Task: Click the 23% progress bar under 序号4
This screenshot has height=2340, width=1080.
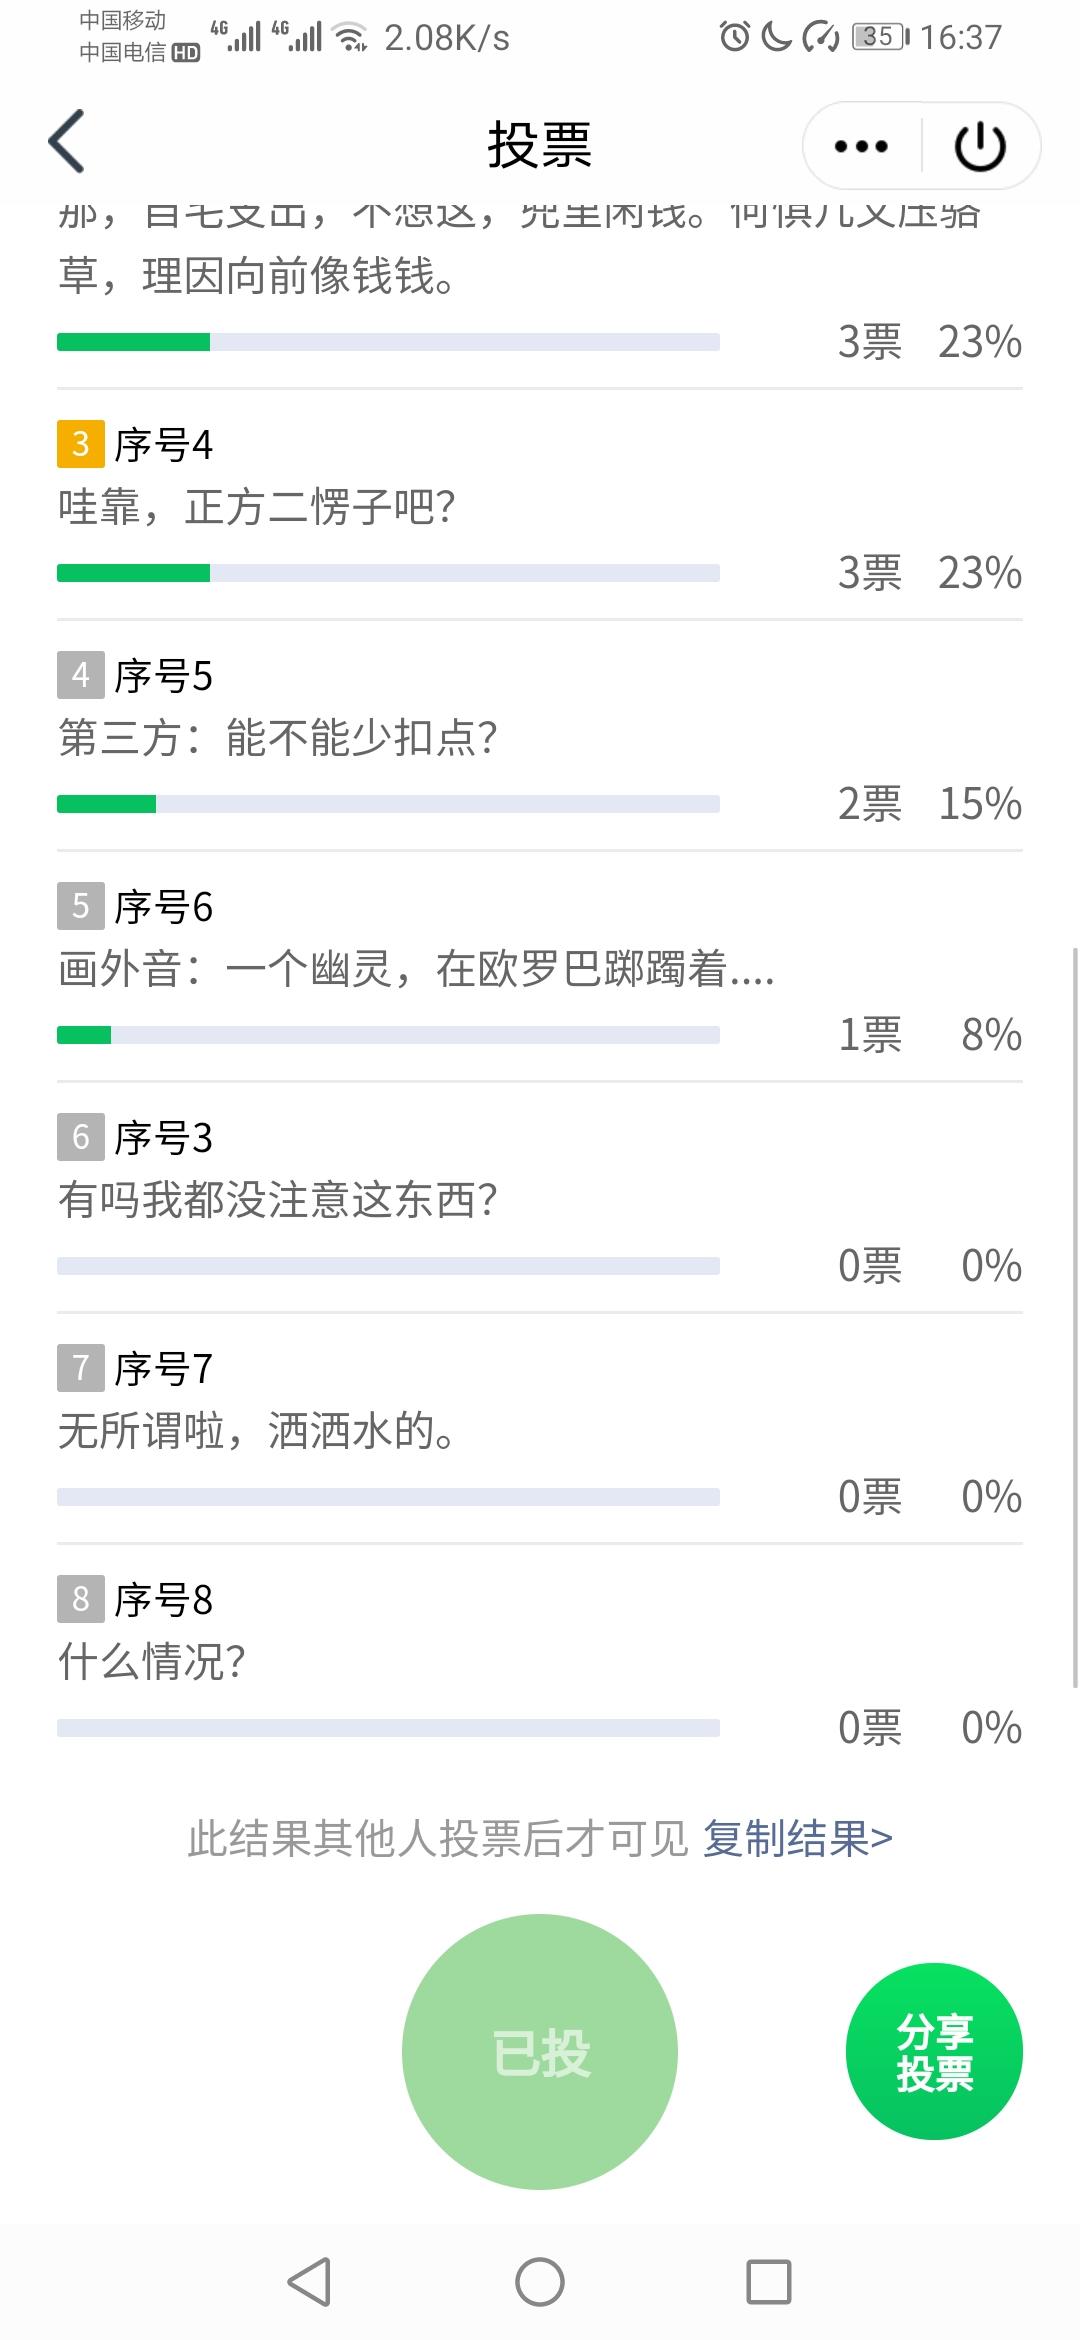Action: pos(388,573)
